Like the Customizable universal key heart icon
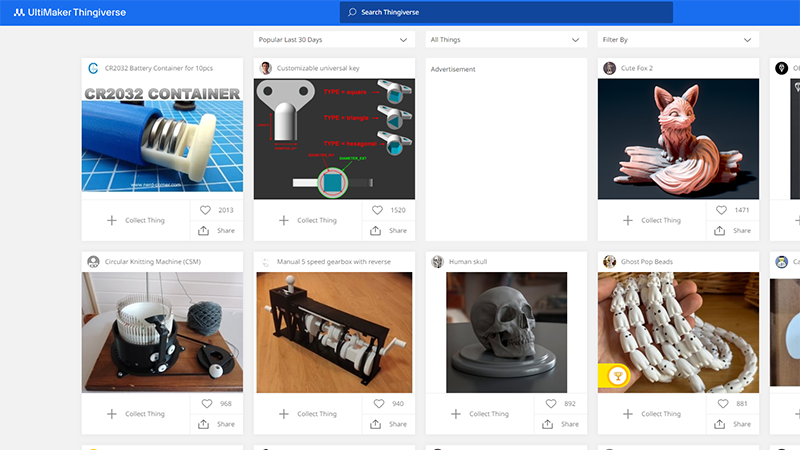 click(377, 210)
